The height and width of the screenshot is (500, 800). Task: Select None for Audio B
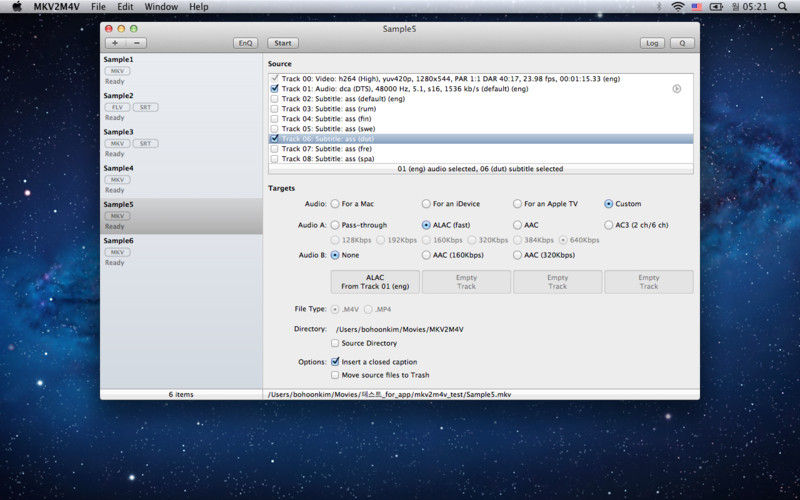pos(335,255)
